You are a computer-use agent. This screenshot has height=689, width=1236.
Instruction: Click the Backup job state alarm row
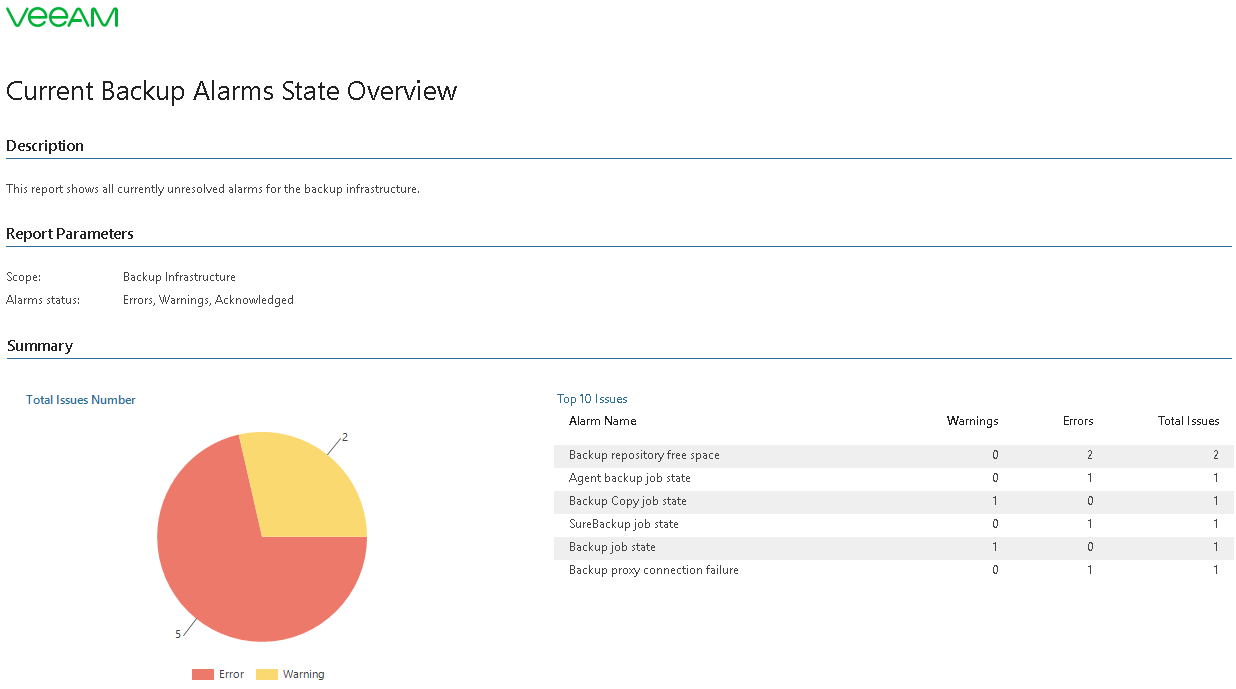click(x=612, y=547)
